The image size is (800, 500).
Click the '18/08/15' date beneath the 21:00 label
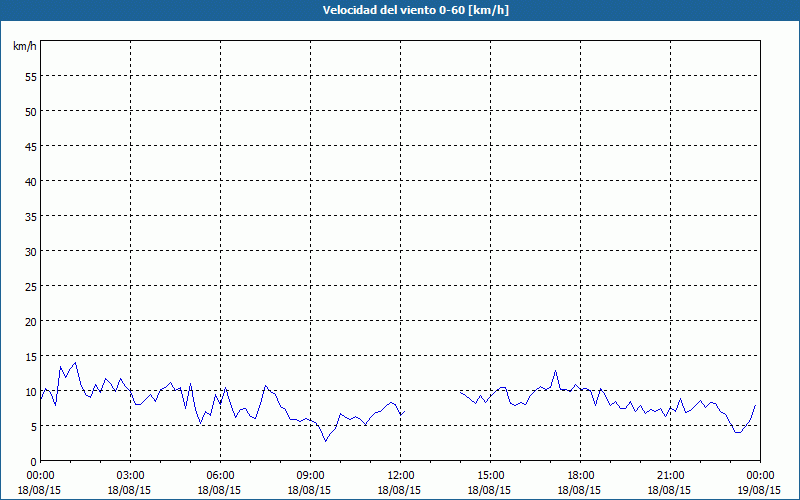(x=669, y=490)
